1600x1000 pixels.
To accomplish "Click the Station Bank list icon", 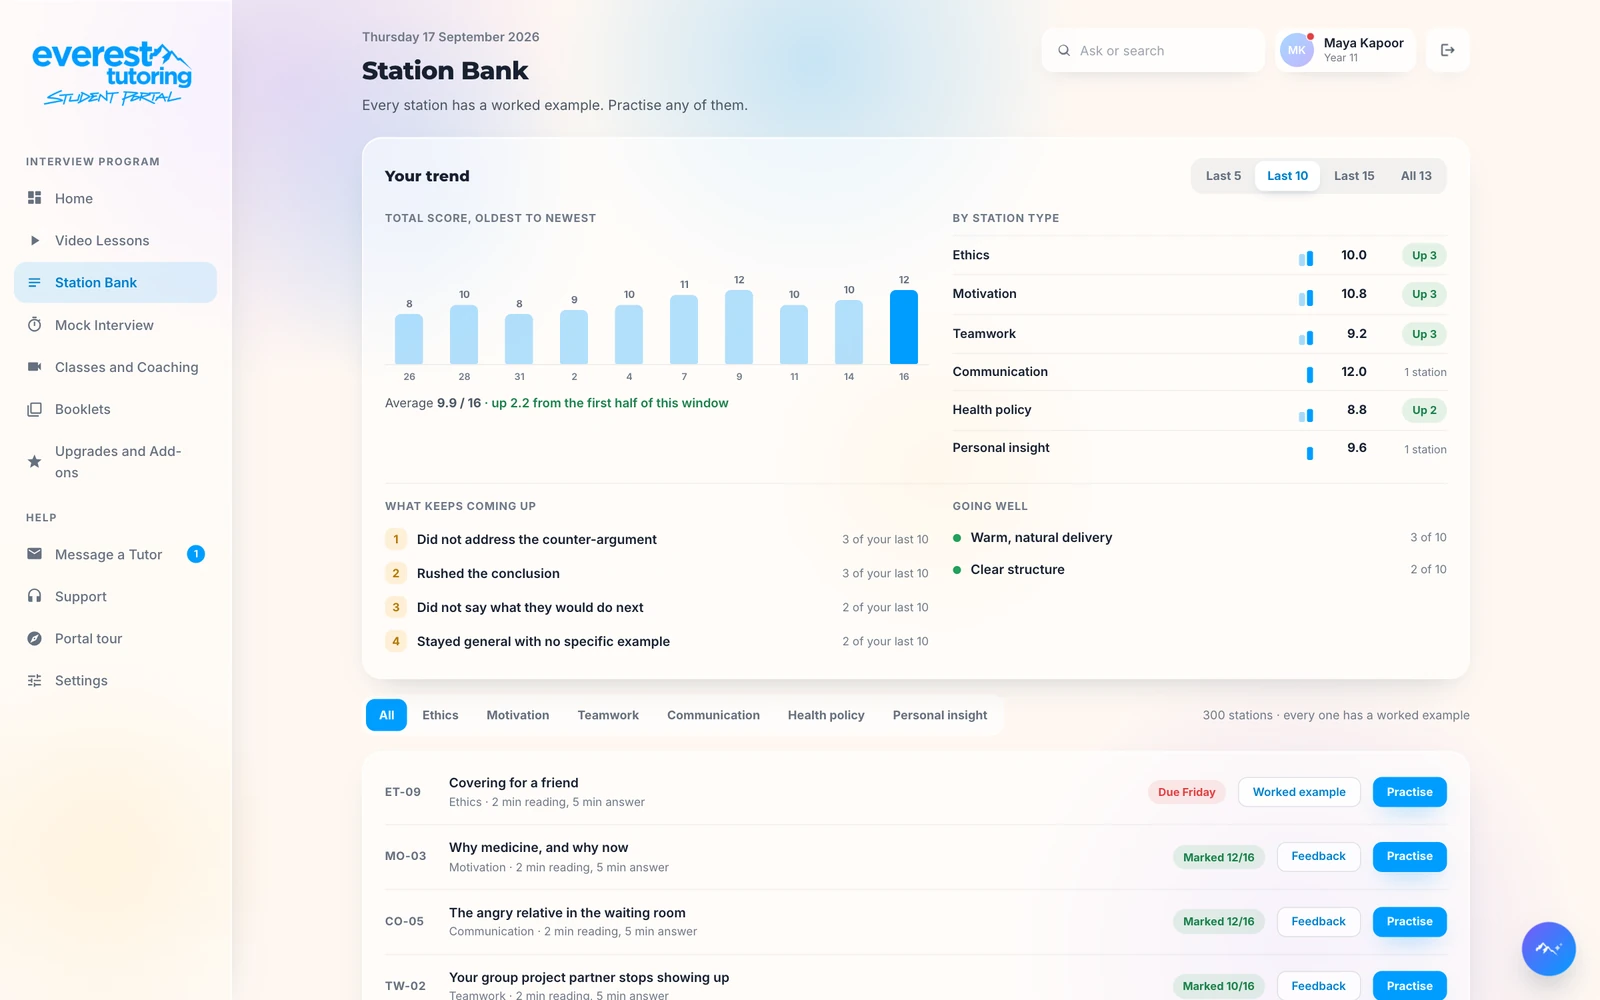I will click(34, 283).
